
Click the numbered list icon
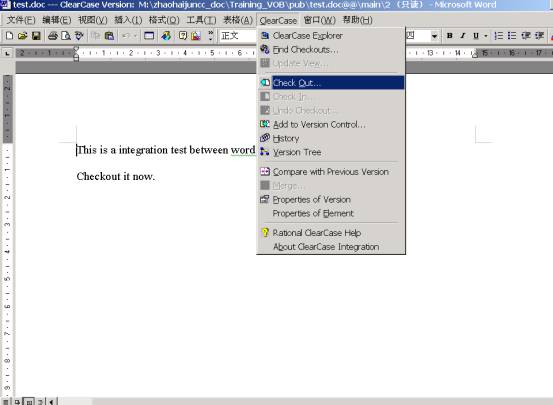tap(499, 36)
